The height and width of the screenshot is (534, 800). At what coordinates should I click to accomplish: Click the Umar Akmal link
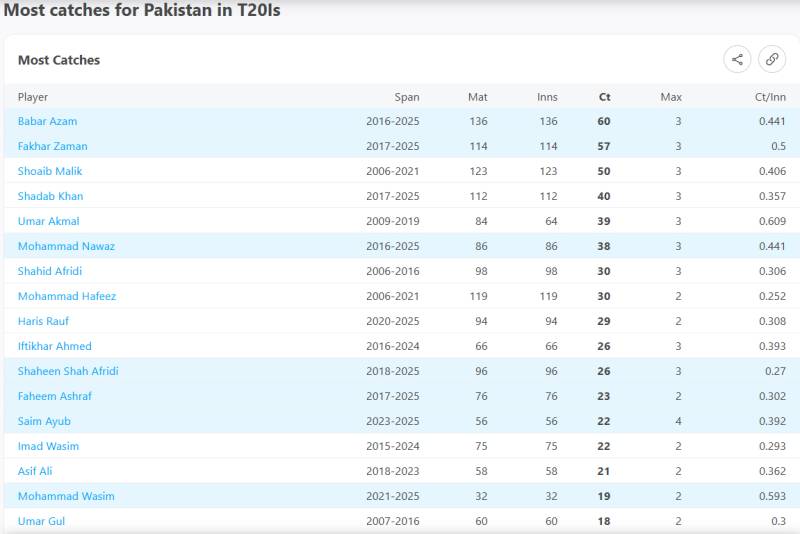tap(48, 221)
